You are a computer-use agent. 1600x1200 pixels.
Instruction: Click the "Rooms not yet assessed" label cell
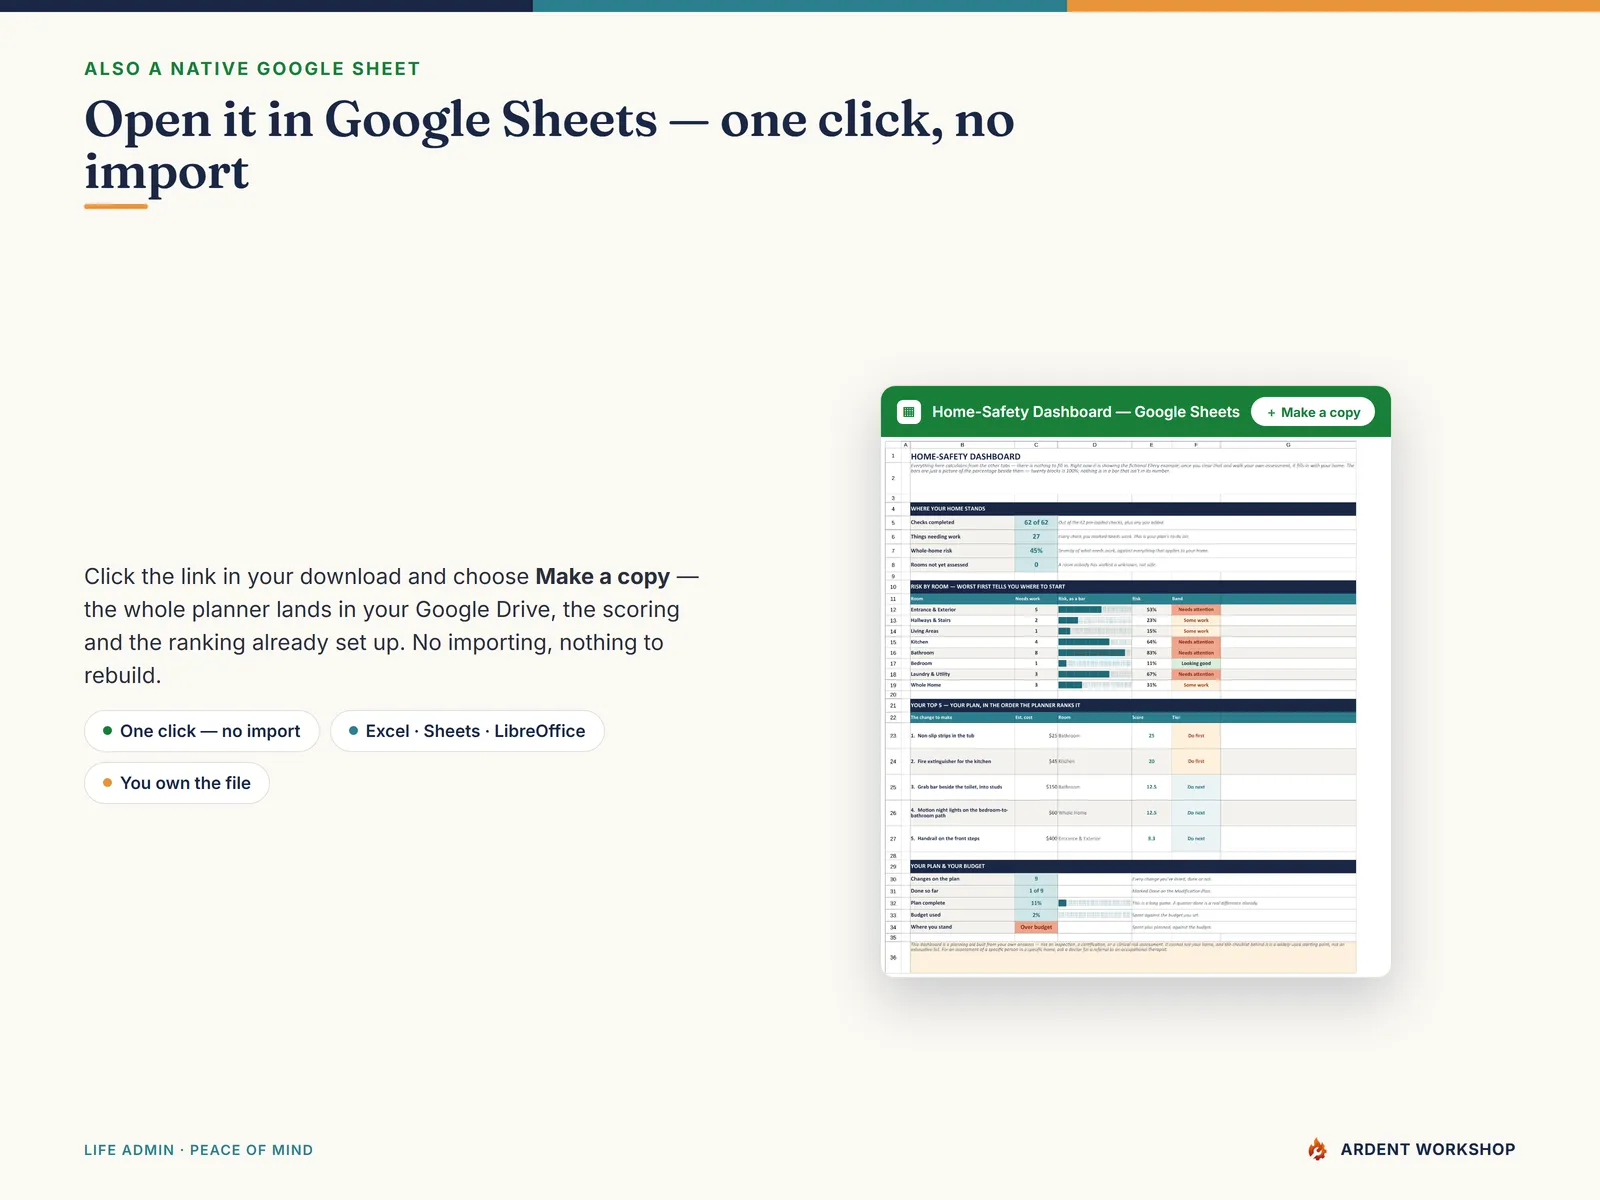962,565
